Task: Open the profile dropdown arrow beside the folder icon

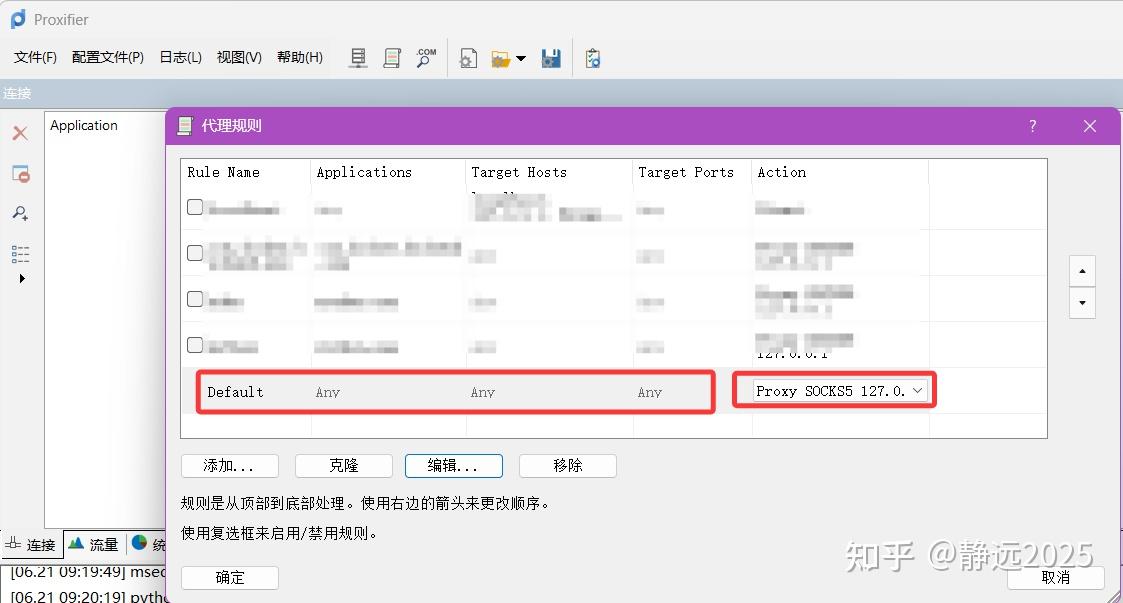Action: click(x=519, y=58)
